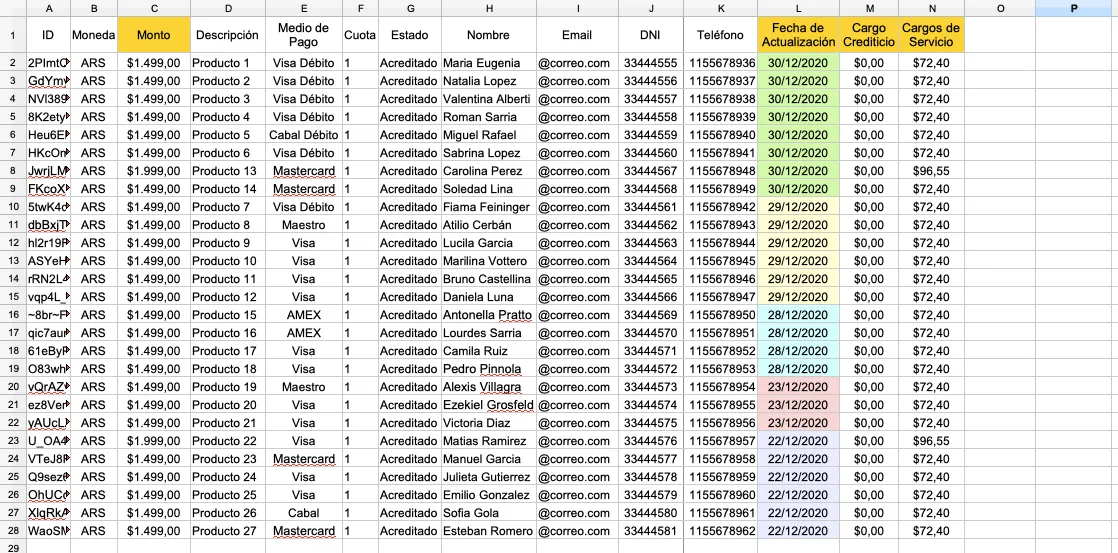
Task: Select phone number 1155678950
Action: point(720,315)
